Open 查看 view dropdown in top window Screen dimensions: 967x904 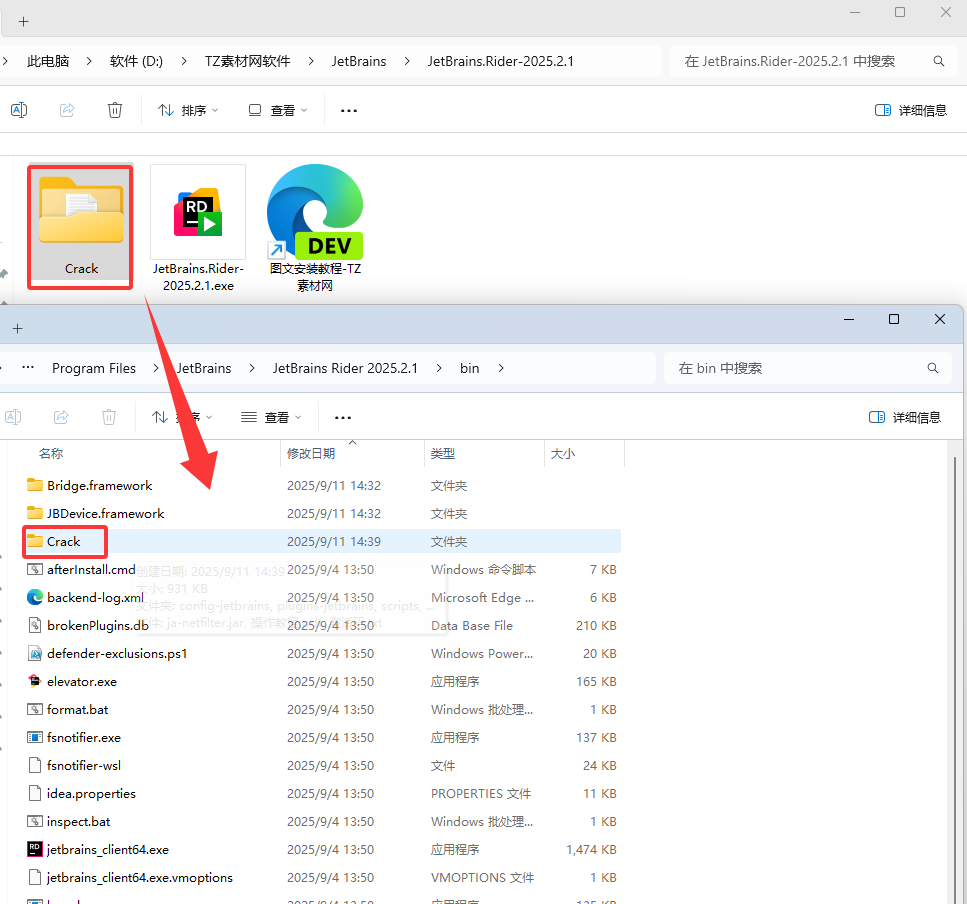(x=278, y=110)
